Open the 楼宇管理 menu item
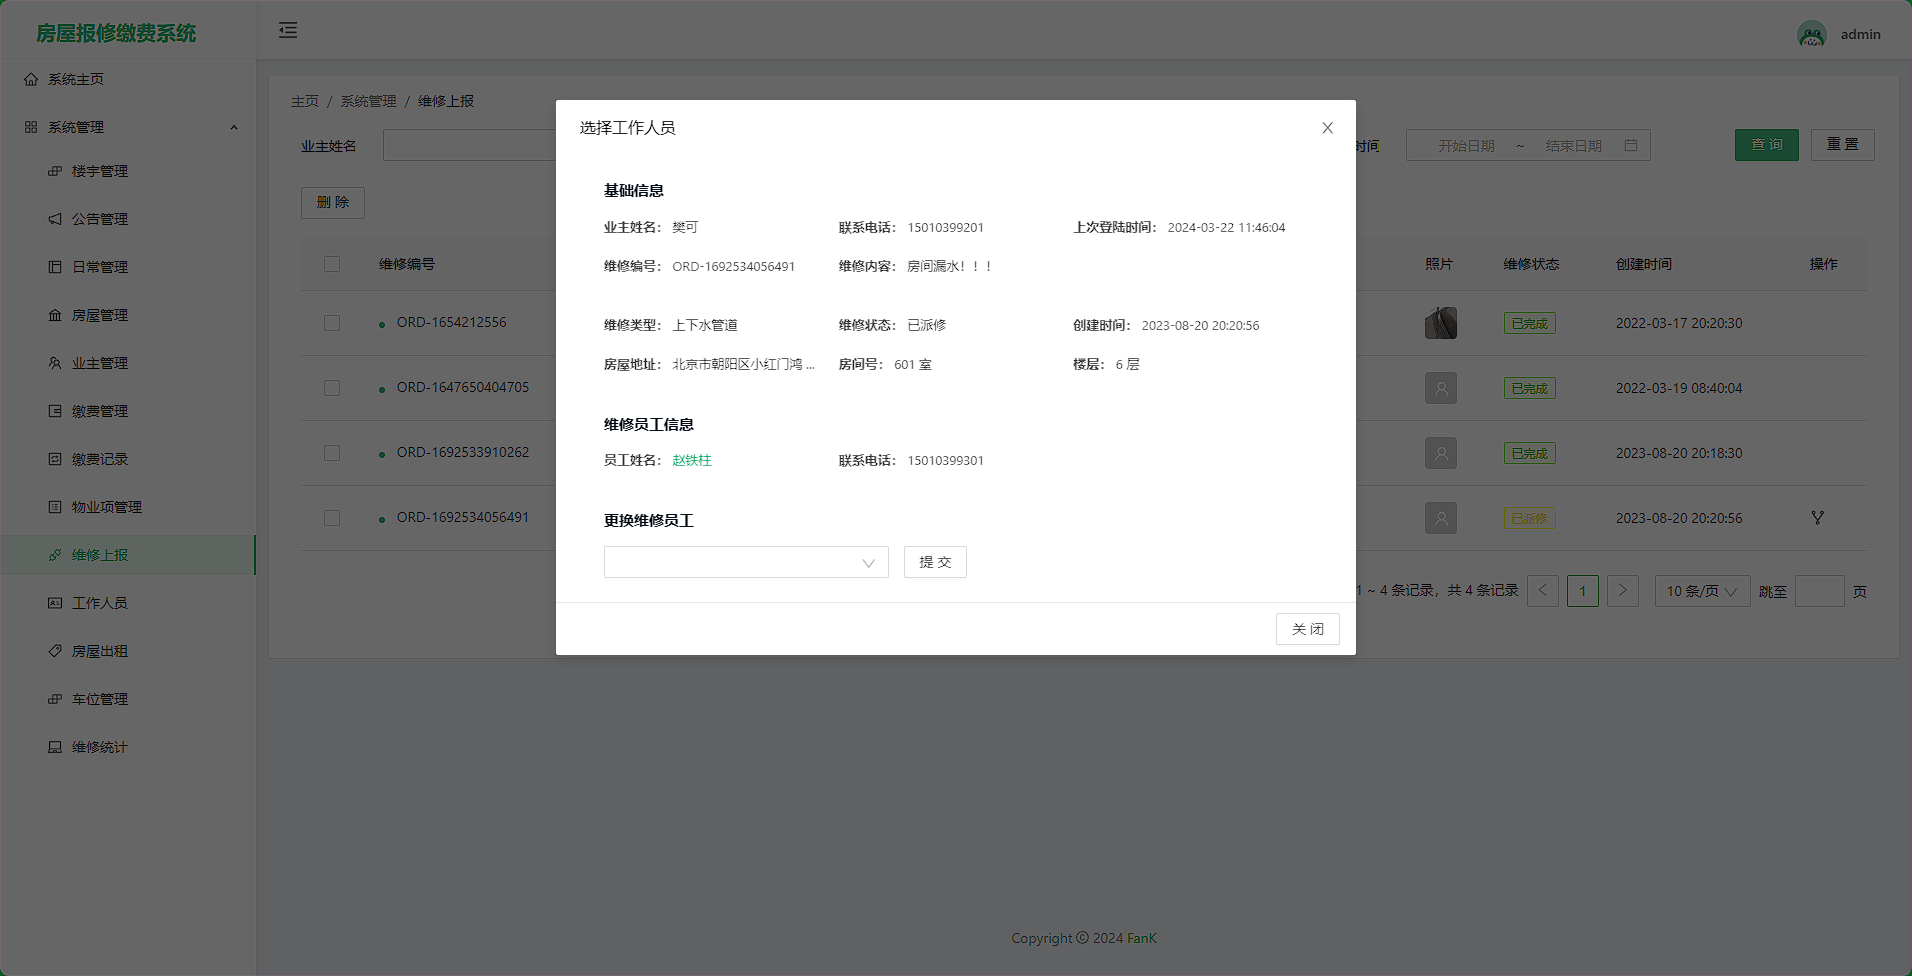Viewport: 1912px width, 976px height. [x=128, y=171]
